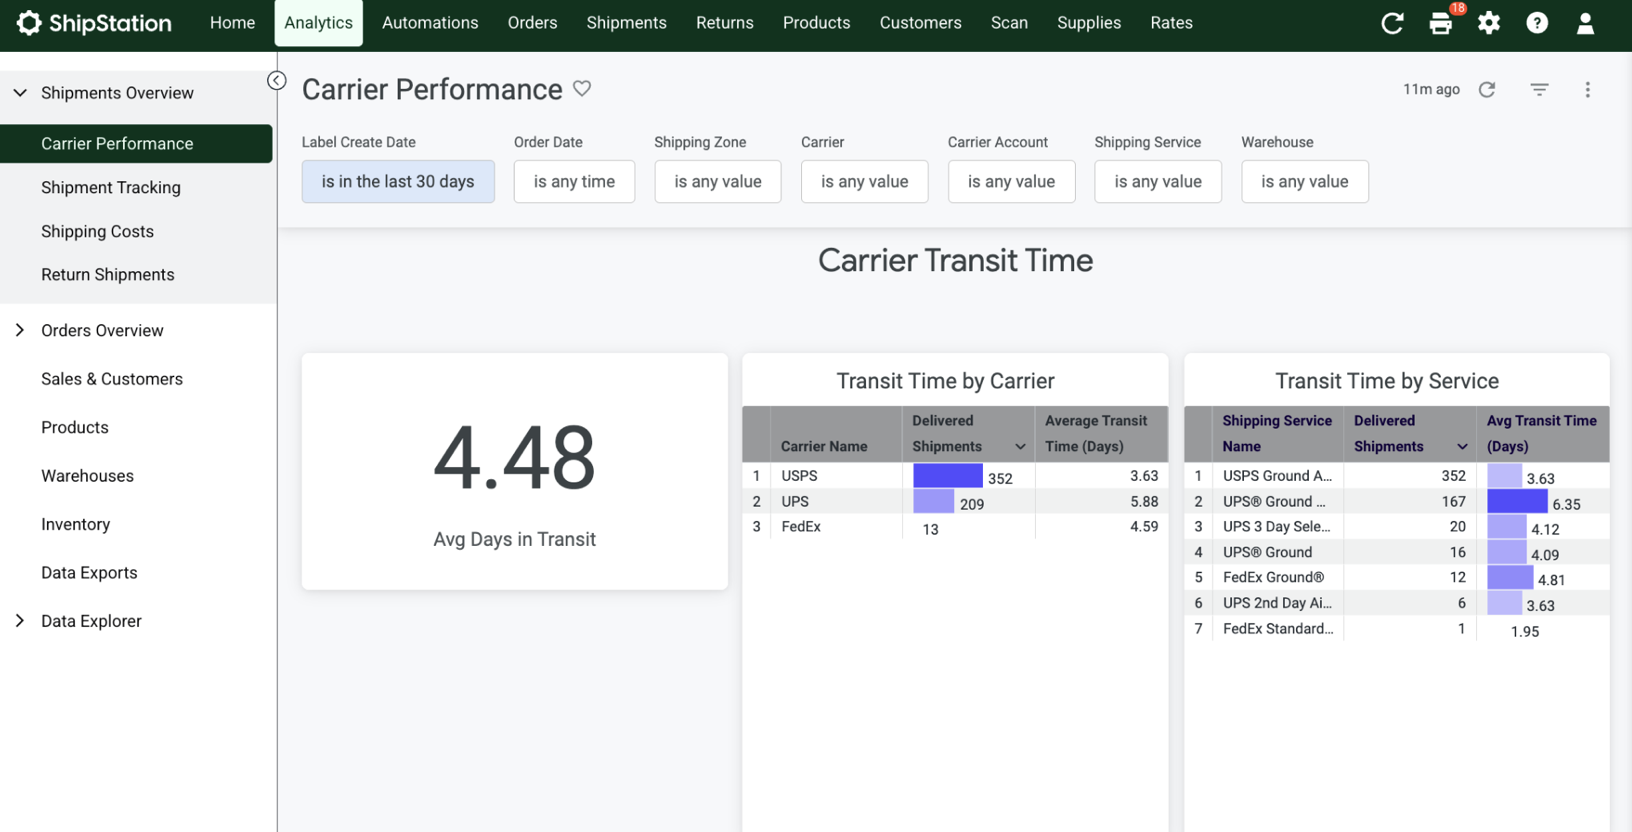Open Sales & Customers section

(112, 379)
